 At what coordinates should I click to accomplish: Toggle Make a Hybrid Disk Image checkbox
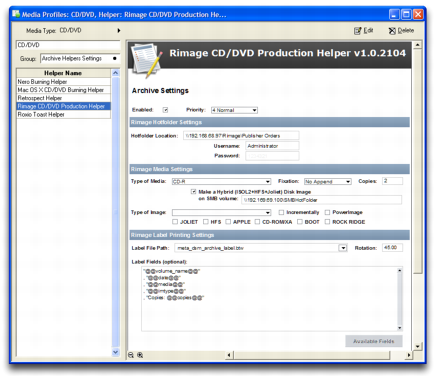click(x=193, y=192)
